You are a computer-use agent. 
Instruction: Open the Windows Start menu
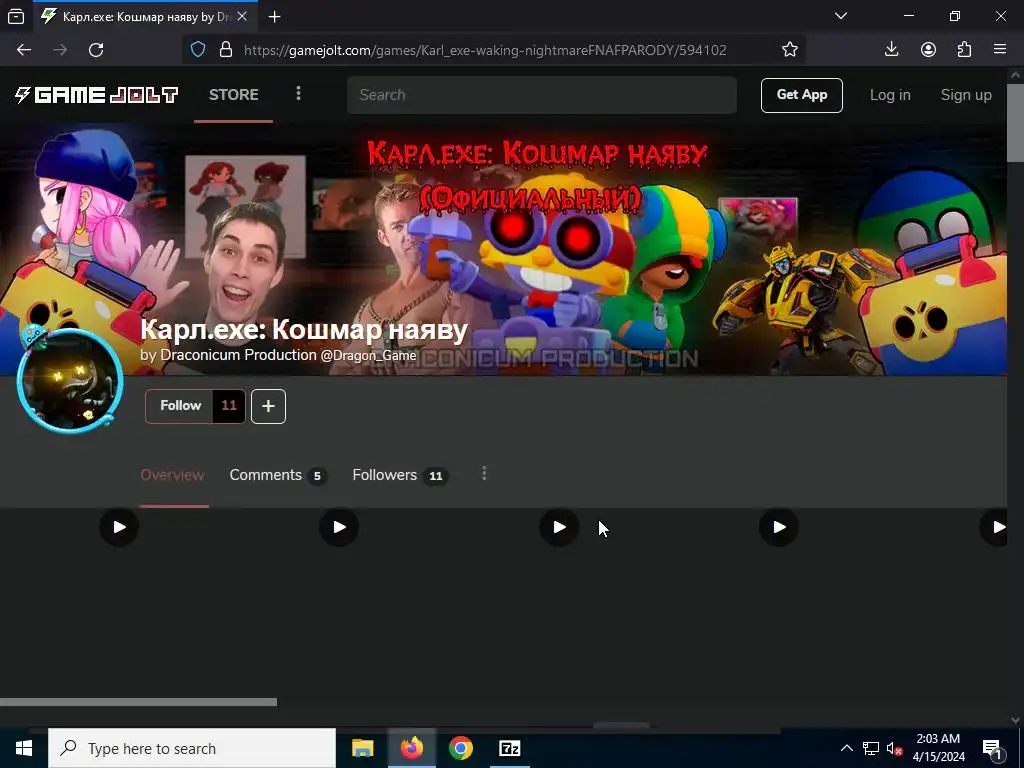(24, 748)
